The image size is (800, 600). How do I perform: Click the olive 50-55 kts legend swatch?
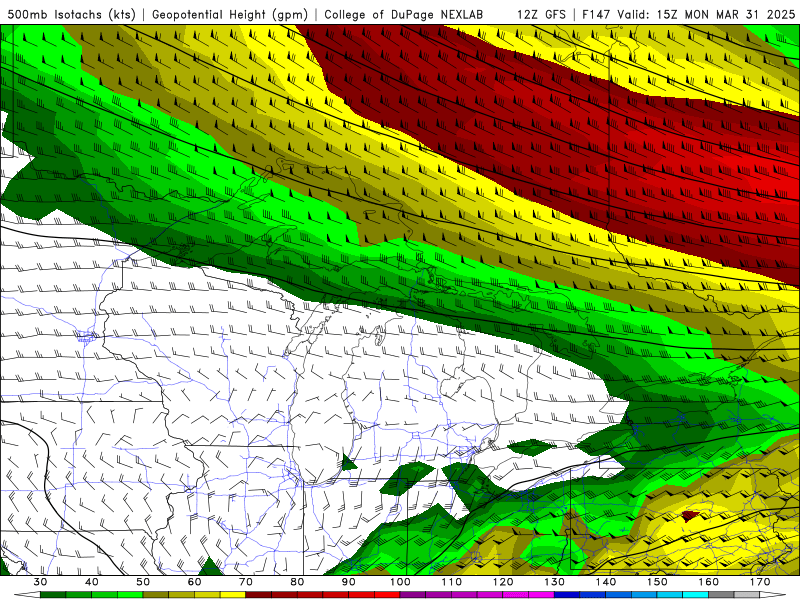pos(156,595)
